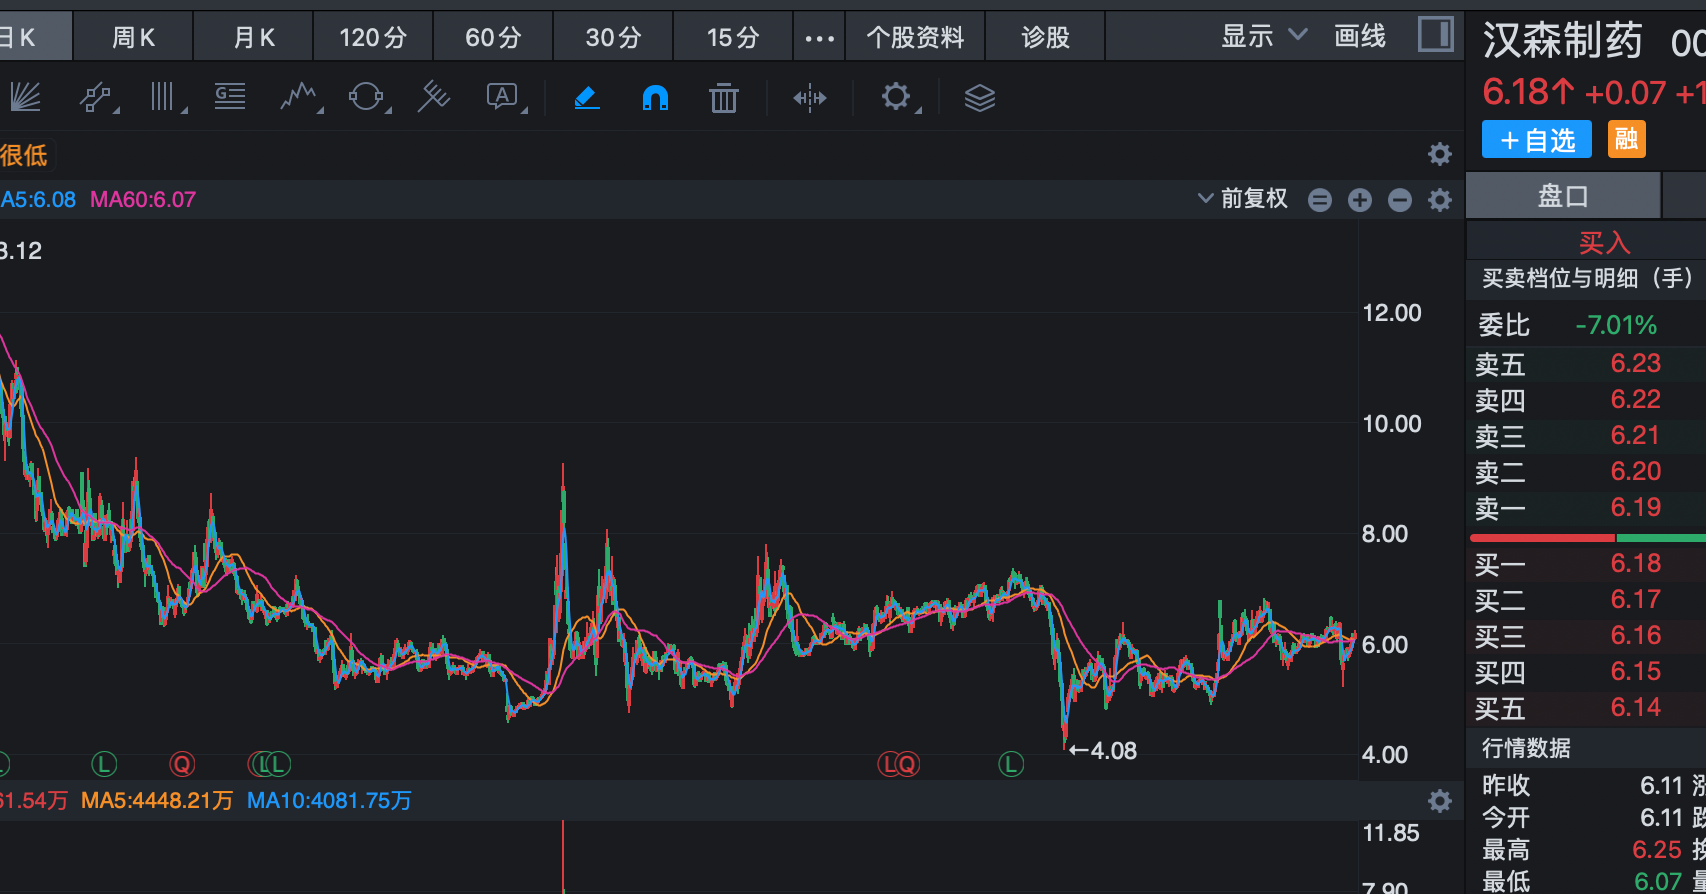1706x894 pixels.
Task: Click the 行情数据 section heading
Action: [1526, 748]
